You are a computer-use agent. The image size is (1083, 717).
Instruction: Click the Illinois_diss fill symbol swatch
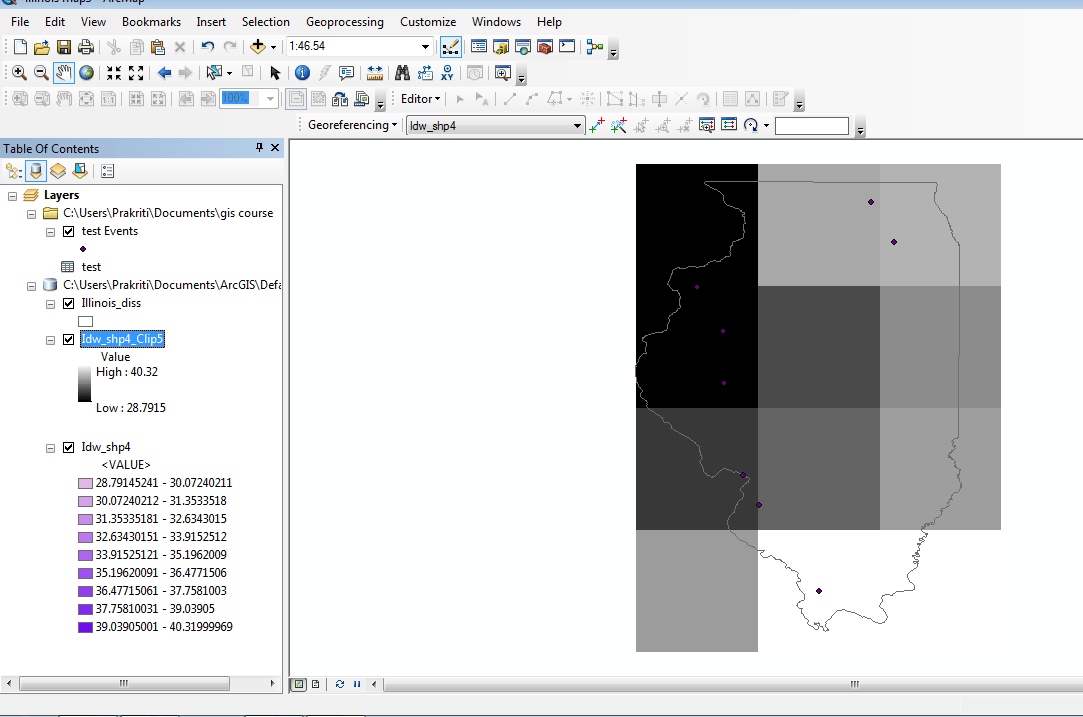click(x=85, y=321)
